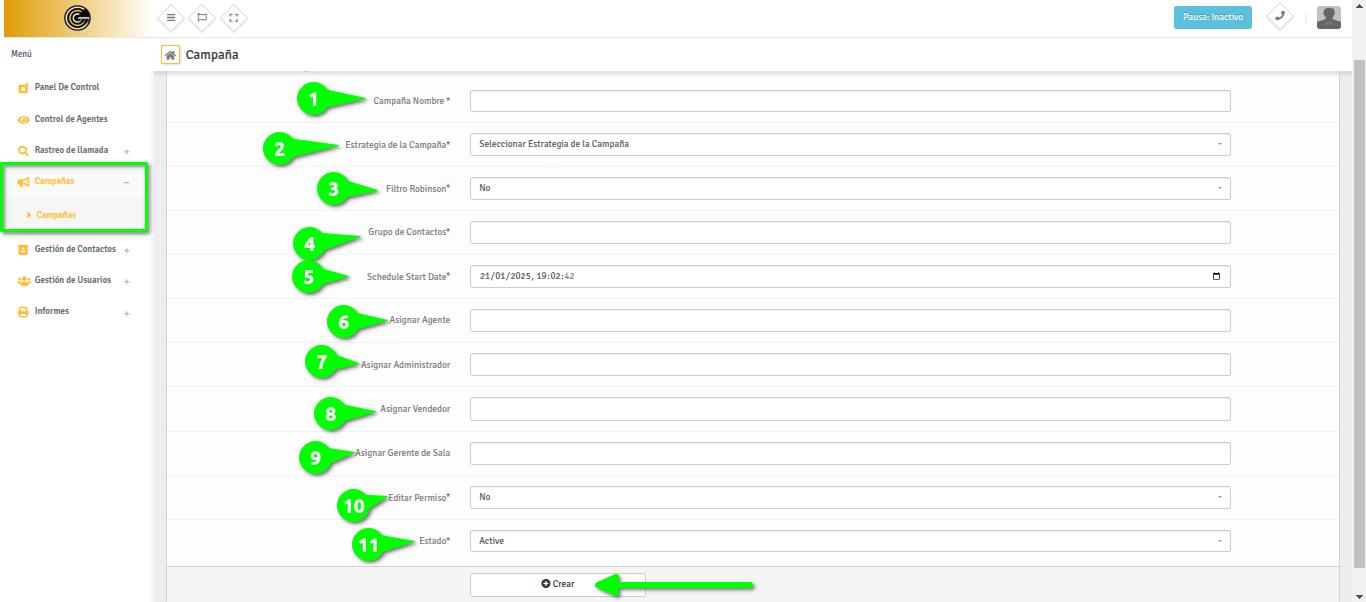Open calendar picker in Schedule Start Date
This screenshot has height=602, width=1366.
(x=1216, y=277)
